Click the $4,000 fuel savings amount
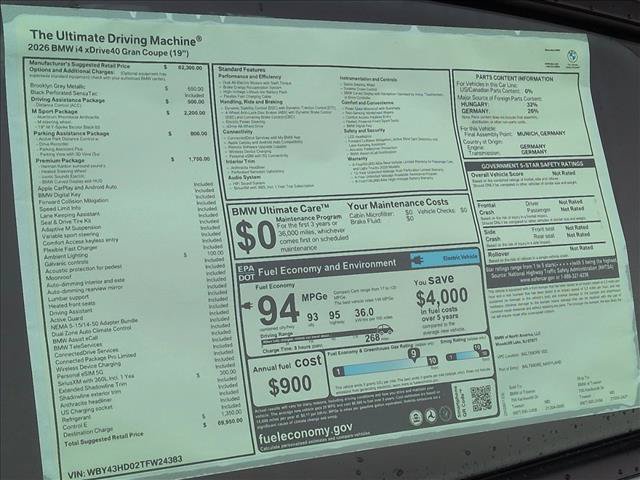Screen dimensions: 640x480 point(442,297)
